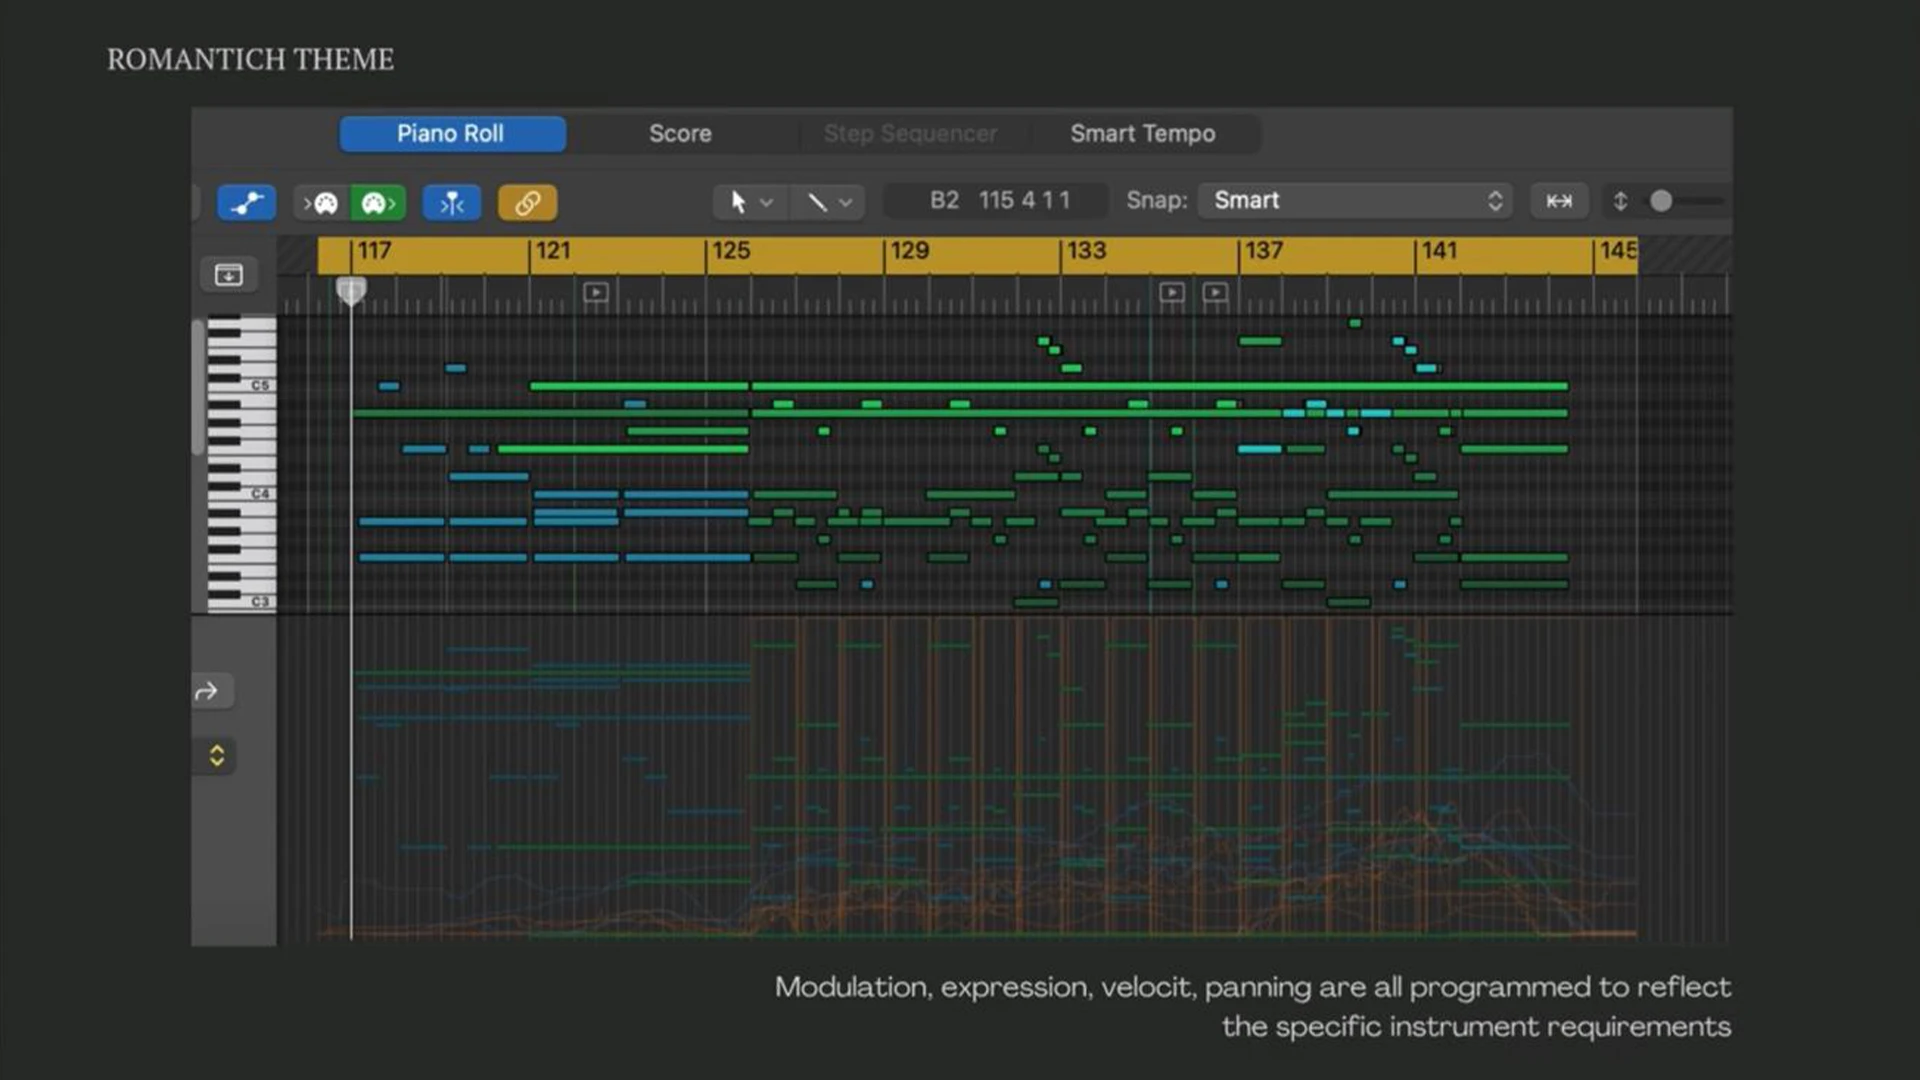This screenshot has height=1080, width=1920.
Task: Toggle the Catch Playhead button
Action: pos(452,203)
